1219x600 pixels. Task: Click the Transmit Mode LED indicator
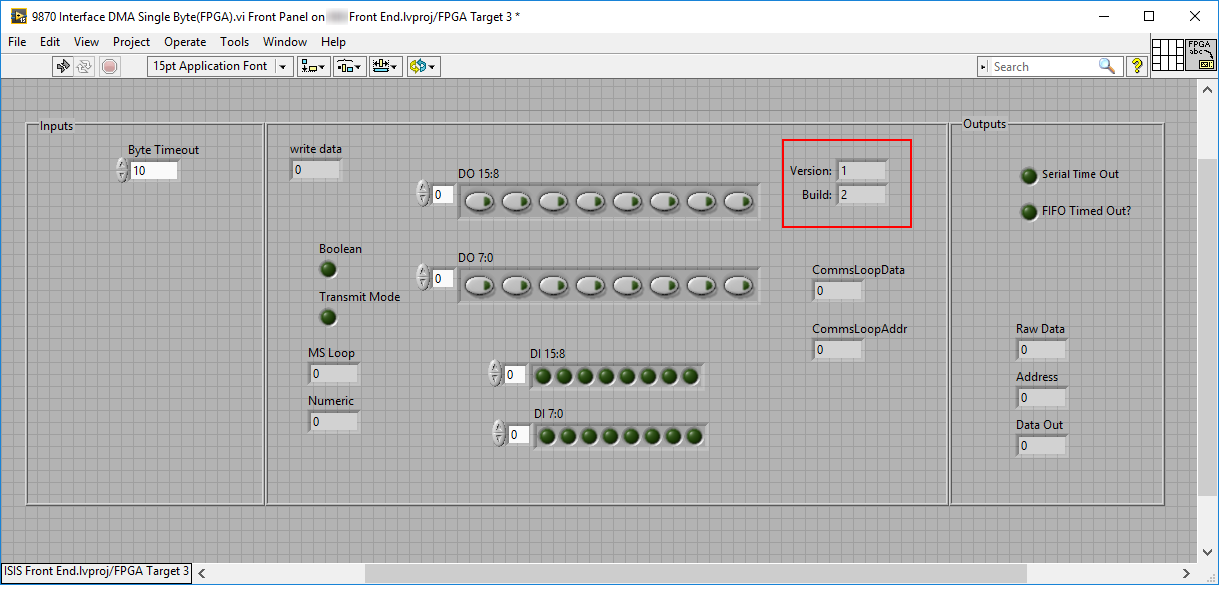click(328, 317)
